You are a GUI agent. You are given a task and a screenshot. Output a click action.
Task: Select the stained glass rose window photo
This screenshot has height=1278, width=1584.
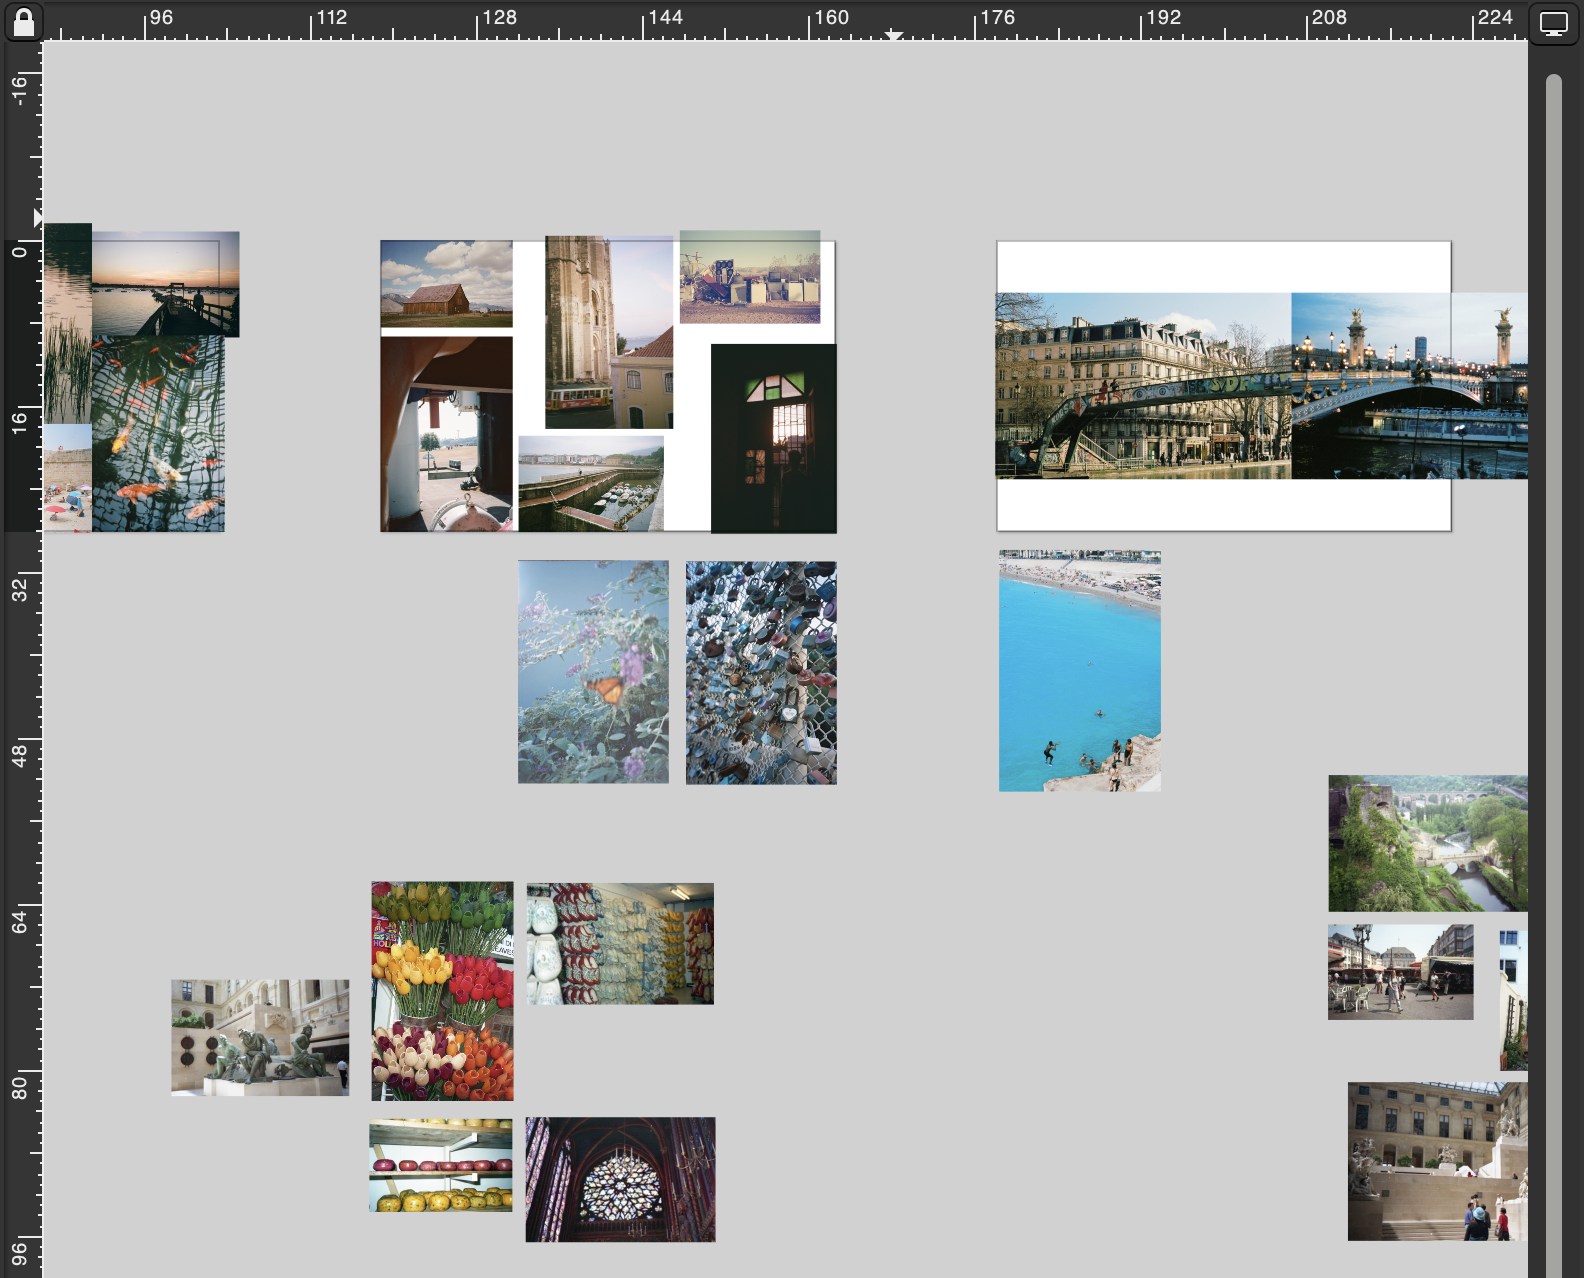tap(620, 1179)
